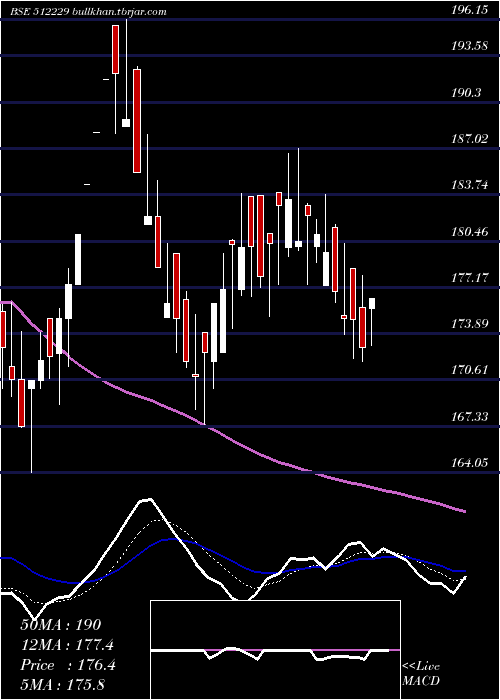This screenshot has height=700, width=500.
Task: Click the <<Live MACD label
Action: pyautogui.click(x=421, y=674)
